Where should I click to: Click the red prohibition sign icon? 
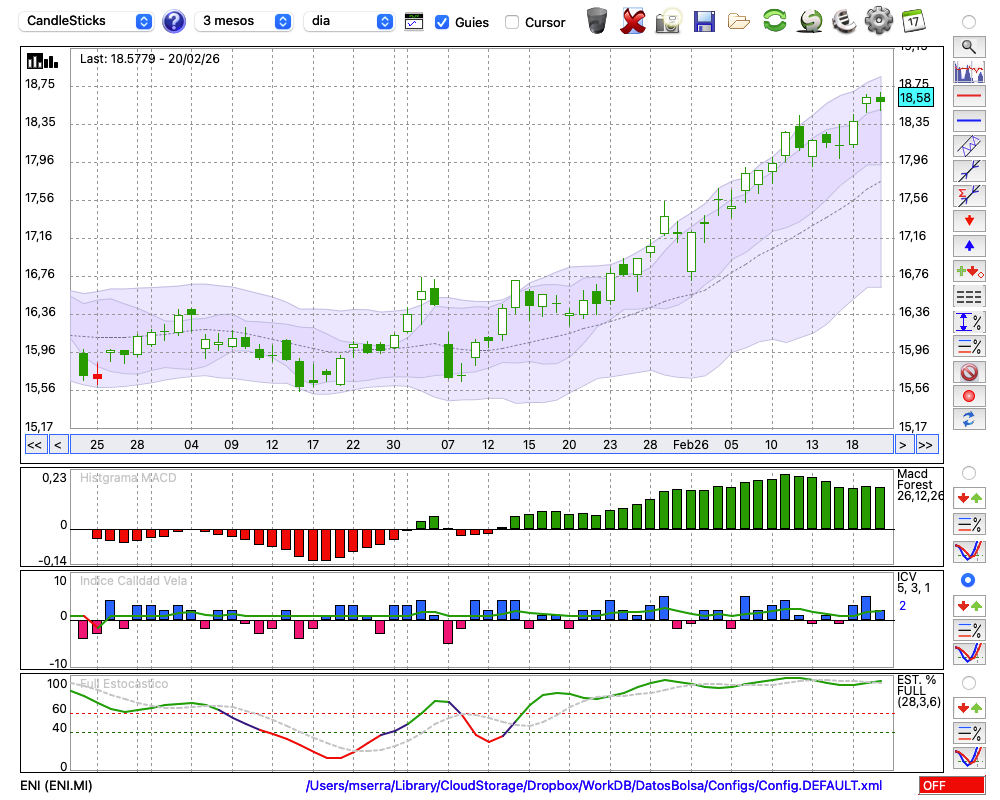(968, 371)
